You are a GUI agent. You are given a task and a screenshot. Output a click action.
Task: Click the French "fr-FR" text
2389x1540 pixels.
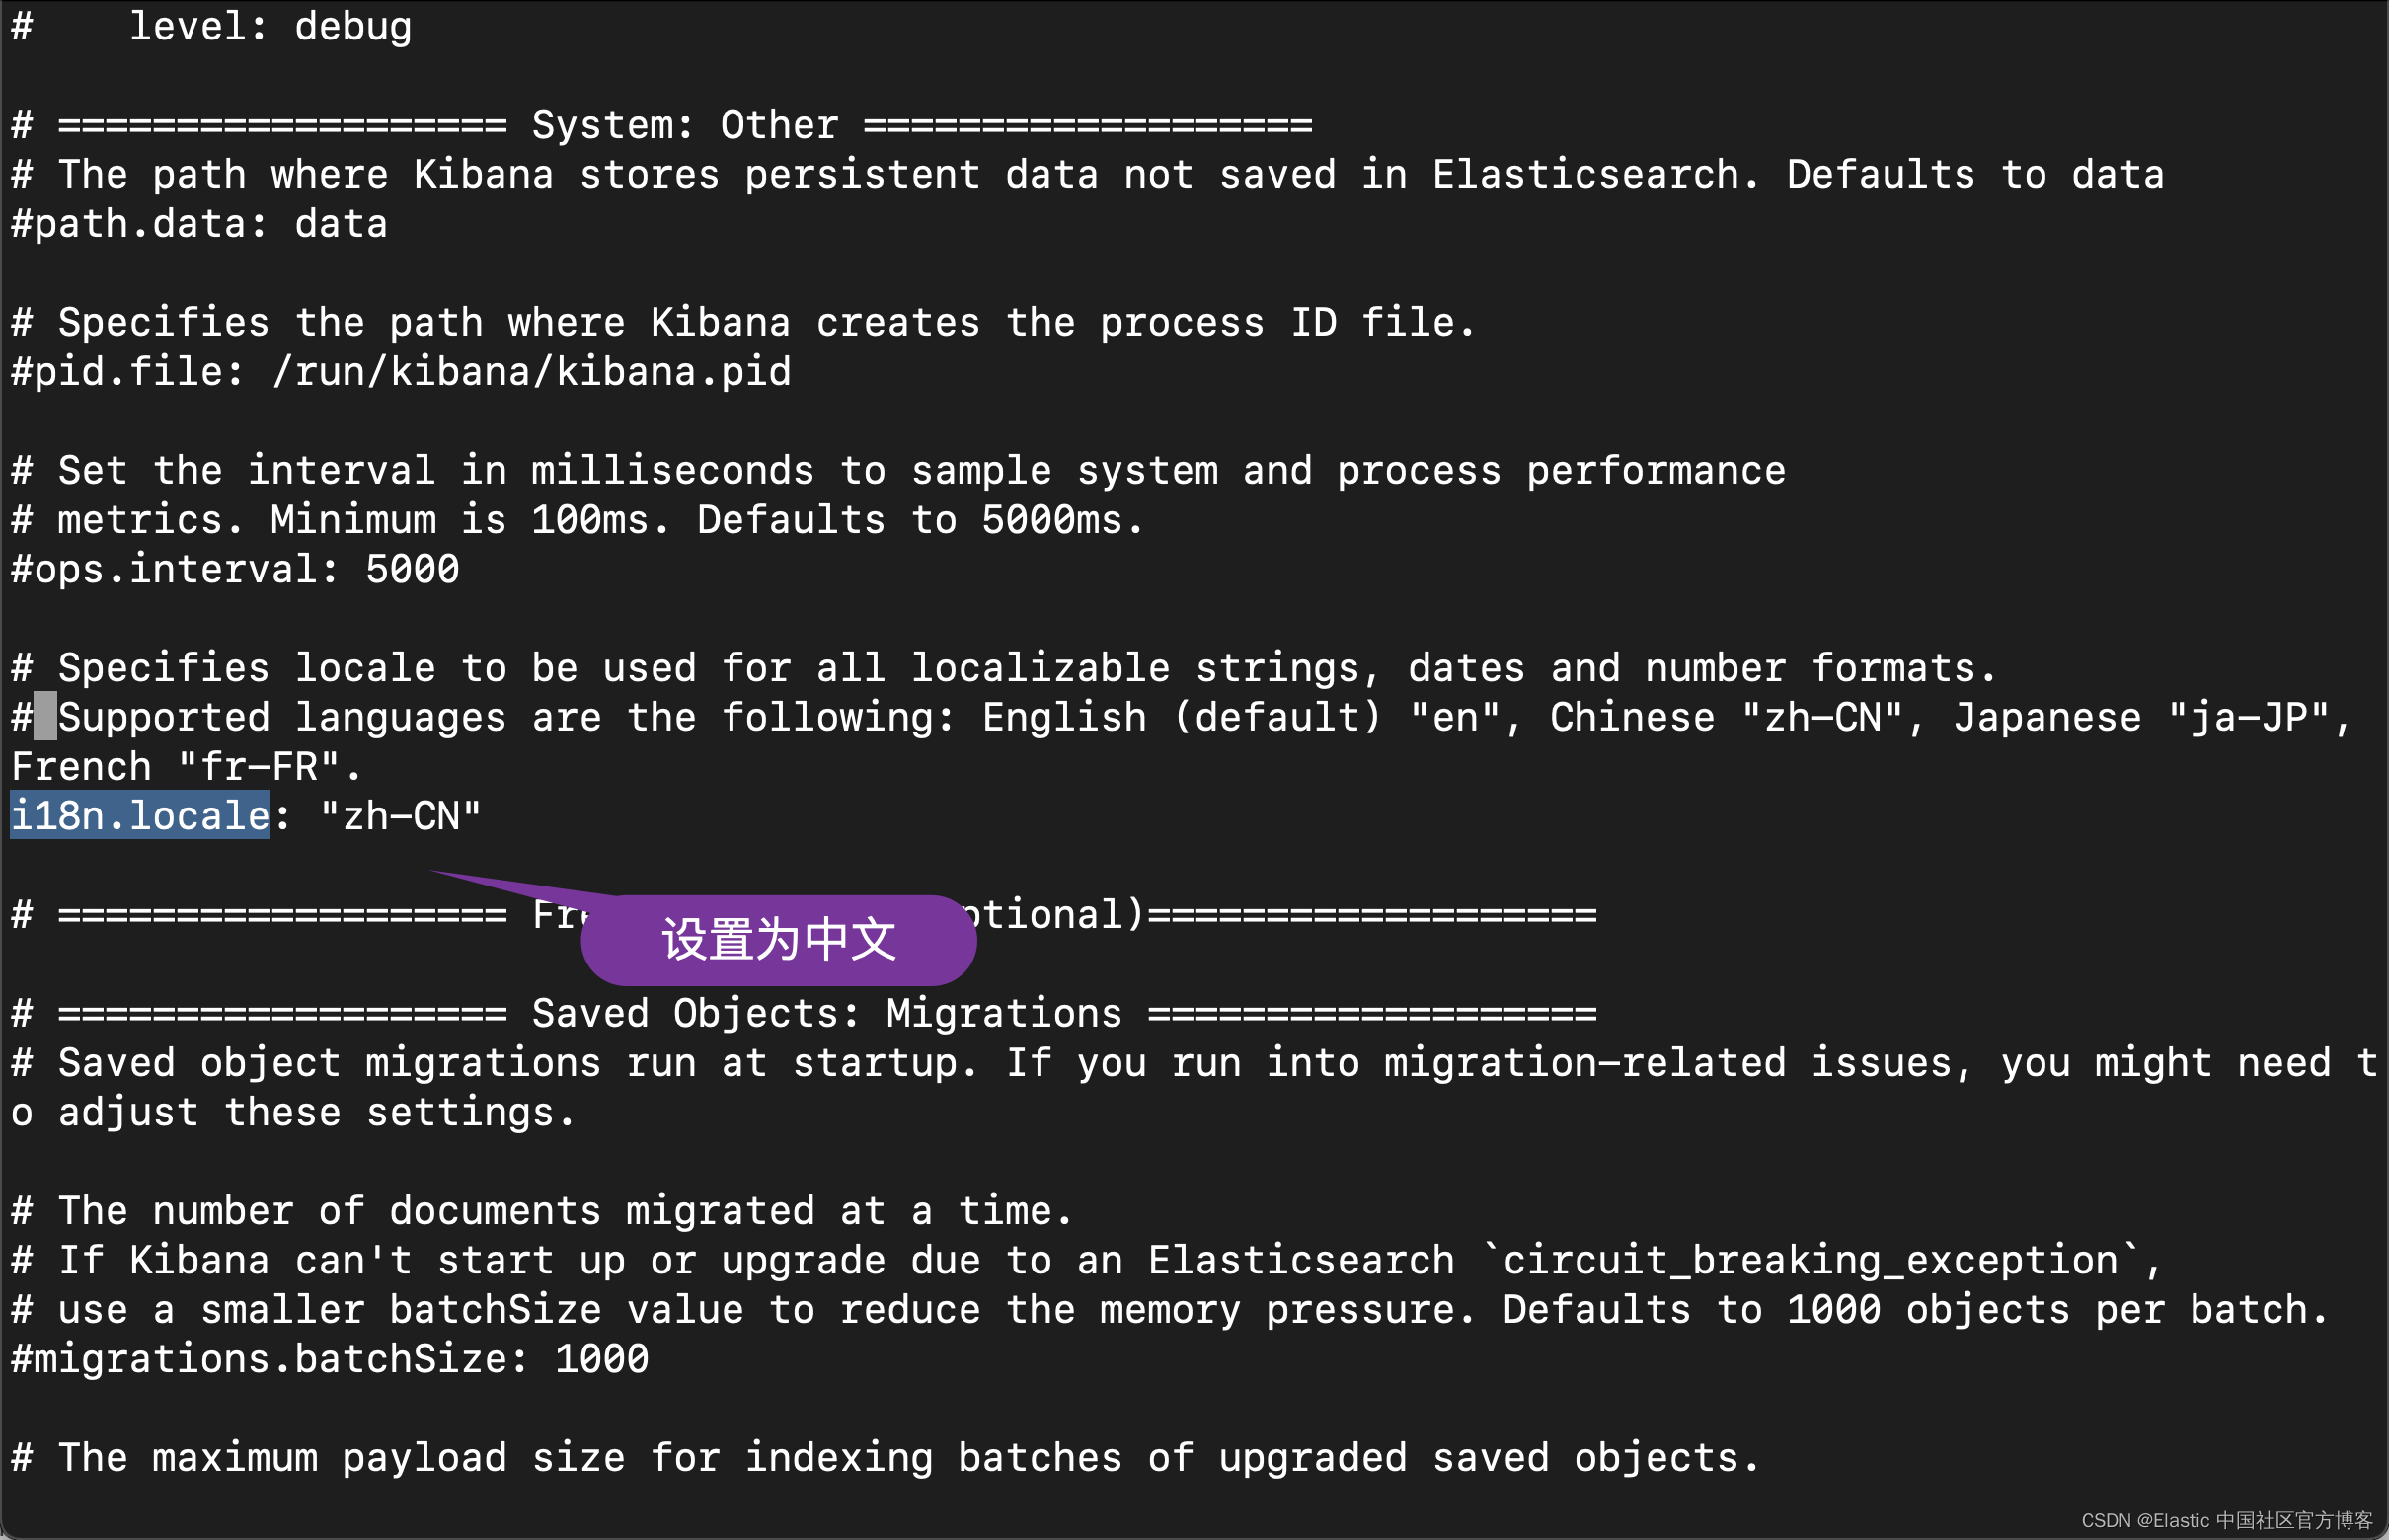click(185, 767)
